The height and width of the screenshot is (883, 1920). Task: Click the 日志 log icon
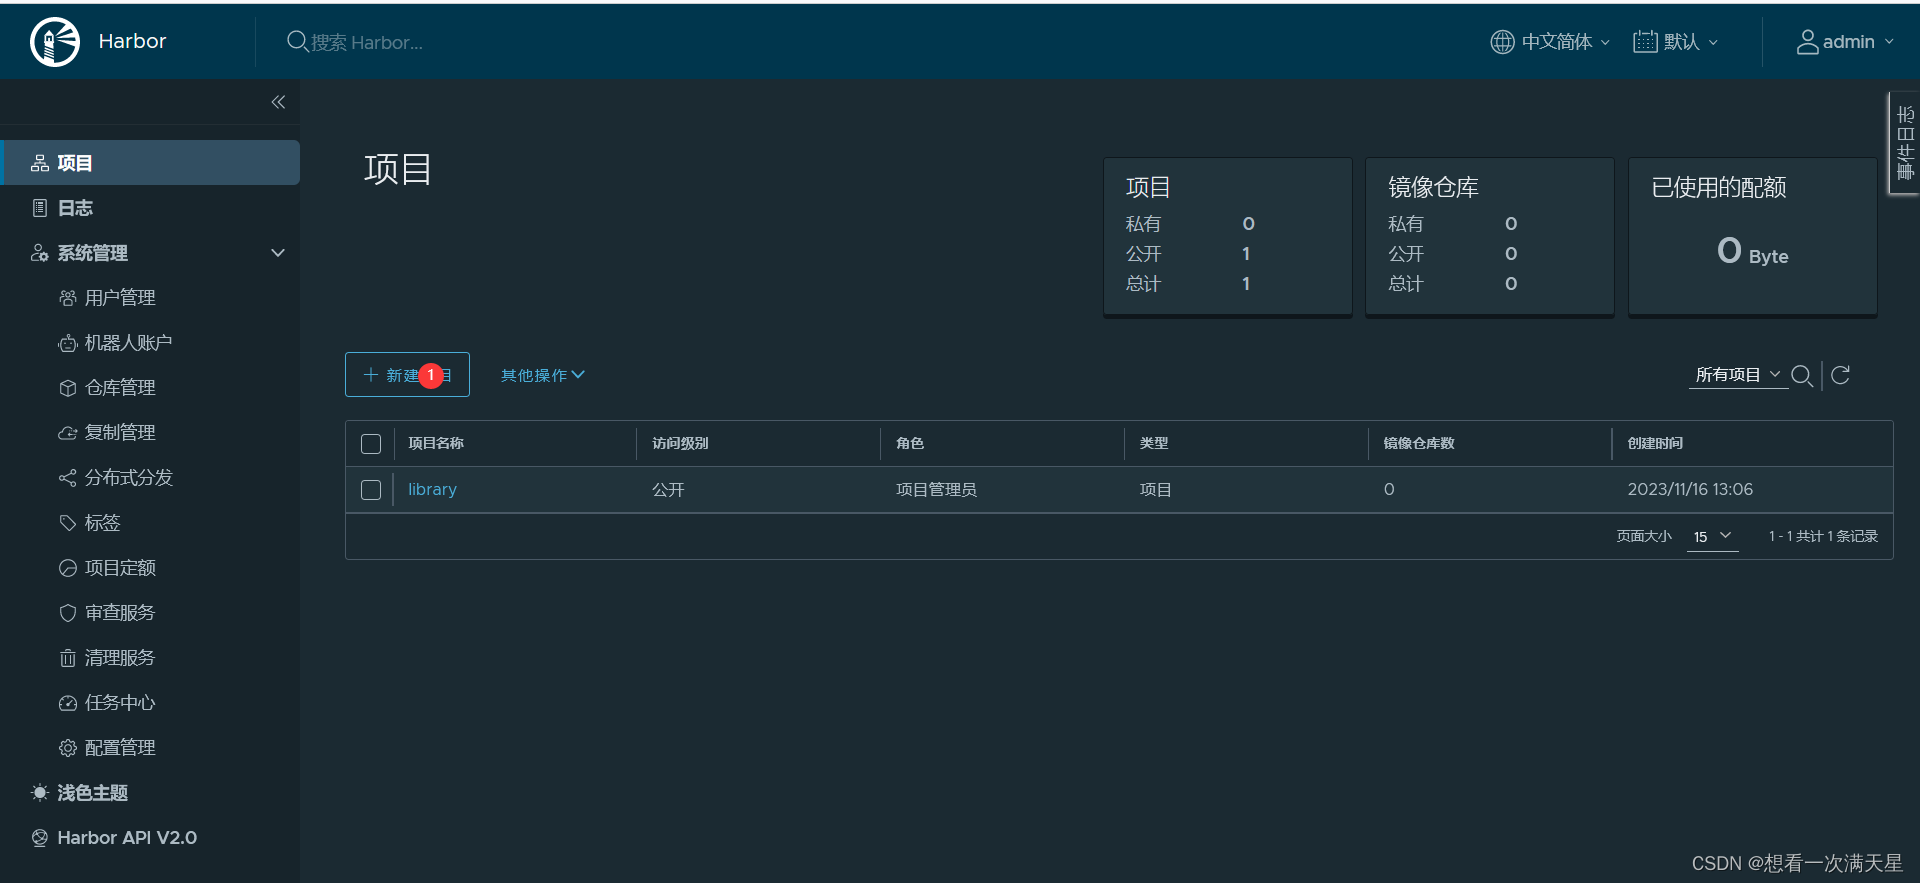40,208
